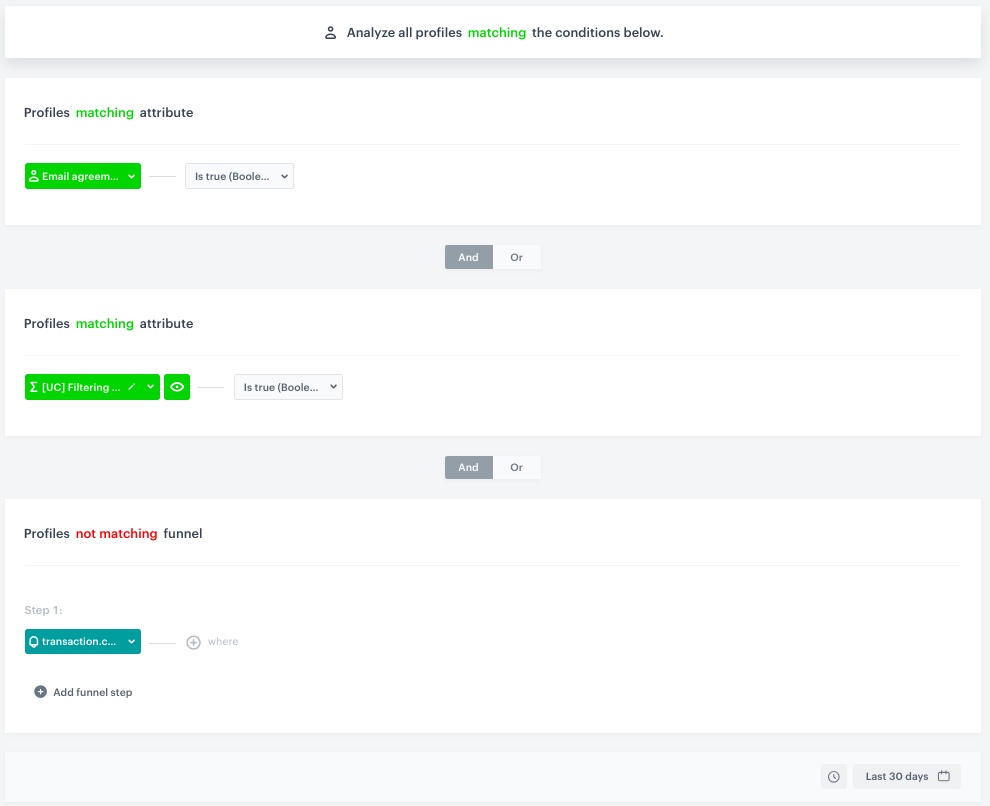The image size is (990, 806).
Task: Switch the first condition operator to Or
Action: tap(518, 257)
